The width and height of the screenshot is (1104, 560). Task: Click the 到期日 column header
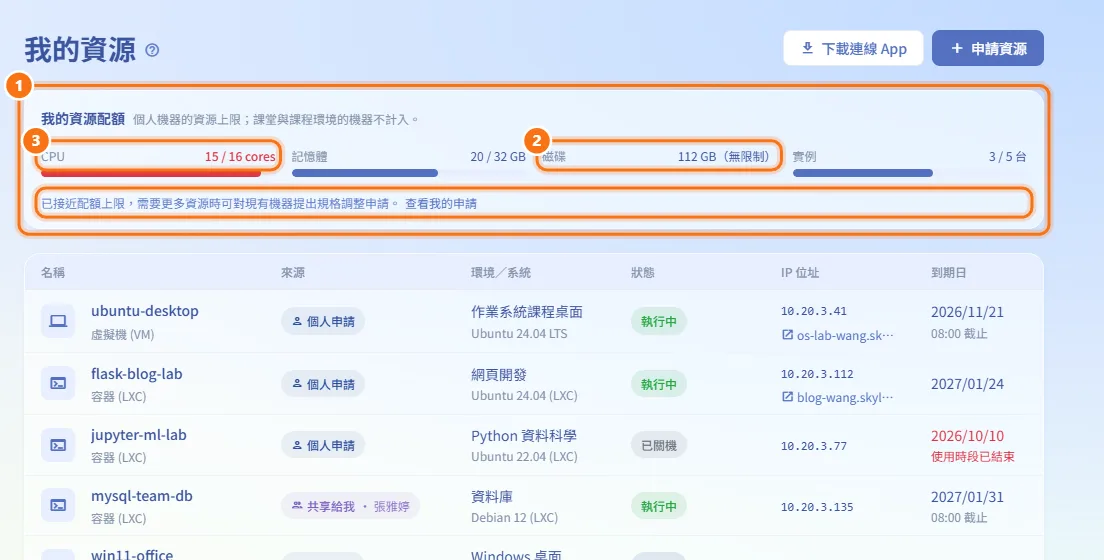click(x=948, y=273)
